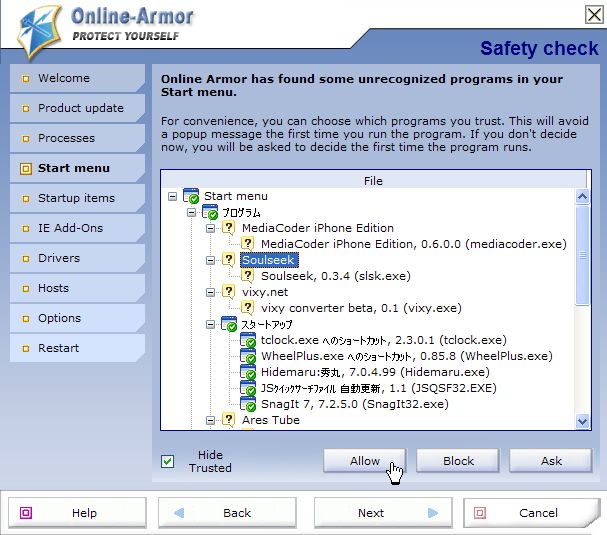
Task: Click trusted icon beside JSQSF32.EXE entry
Action: 248,388
